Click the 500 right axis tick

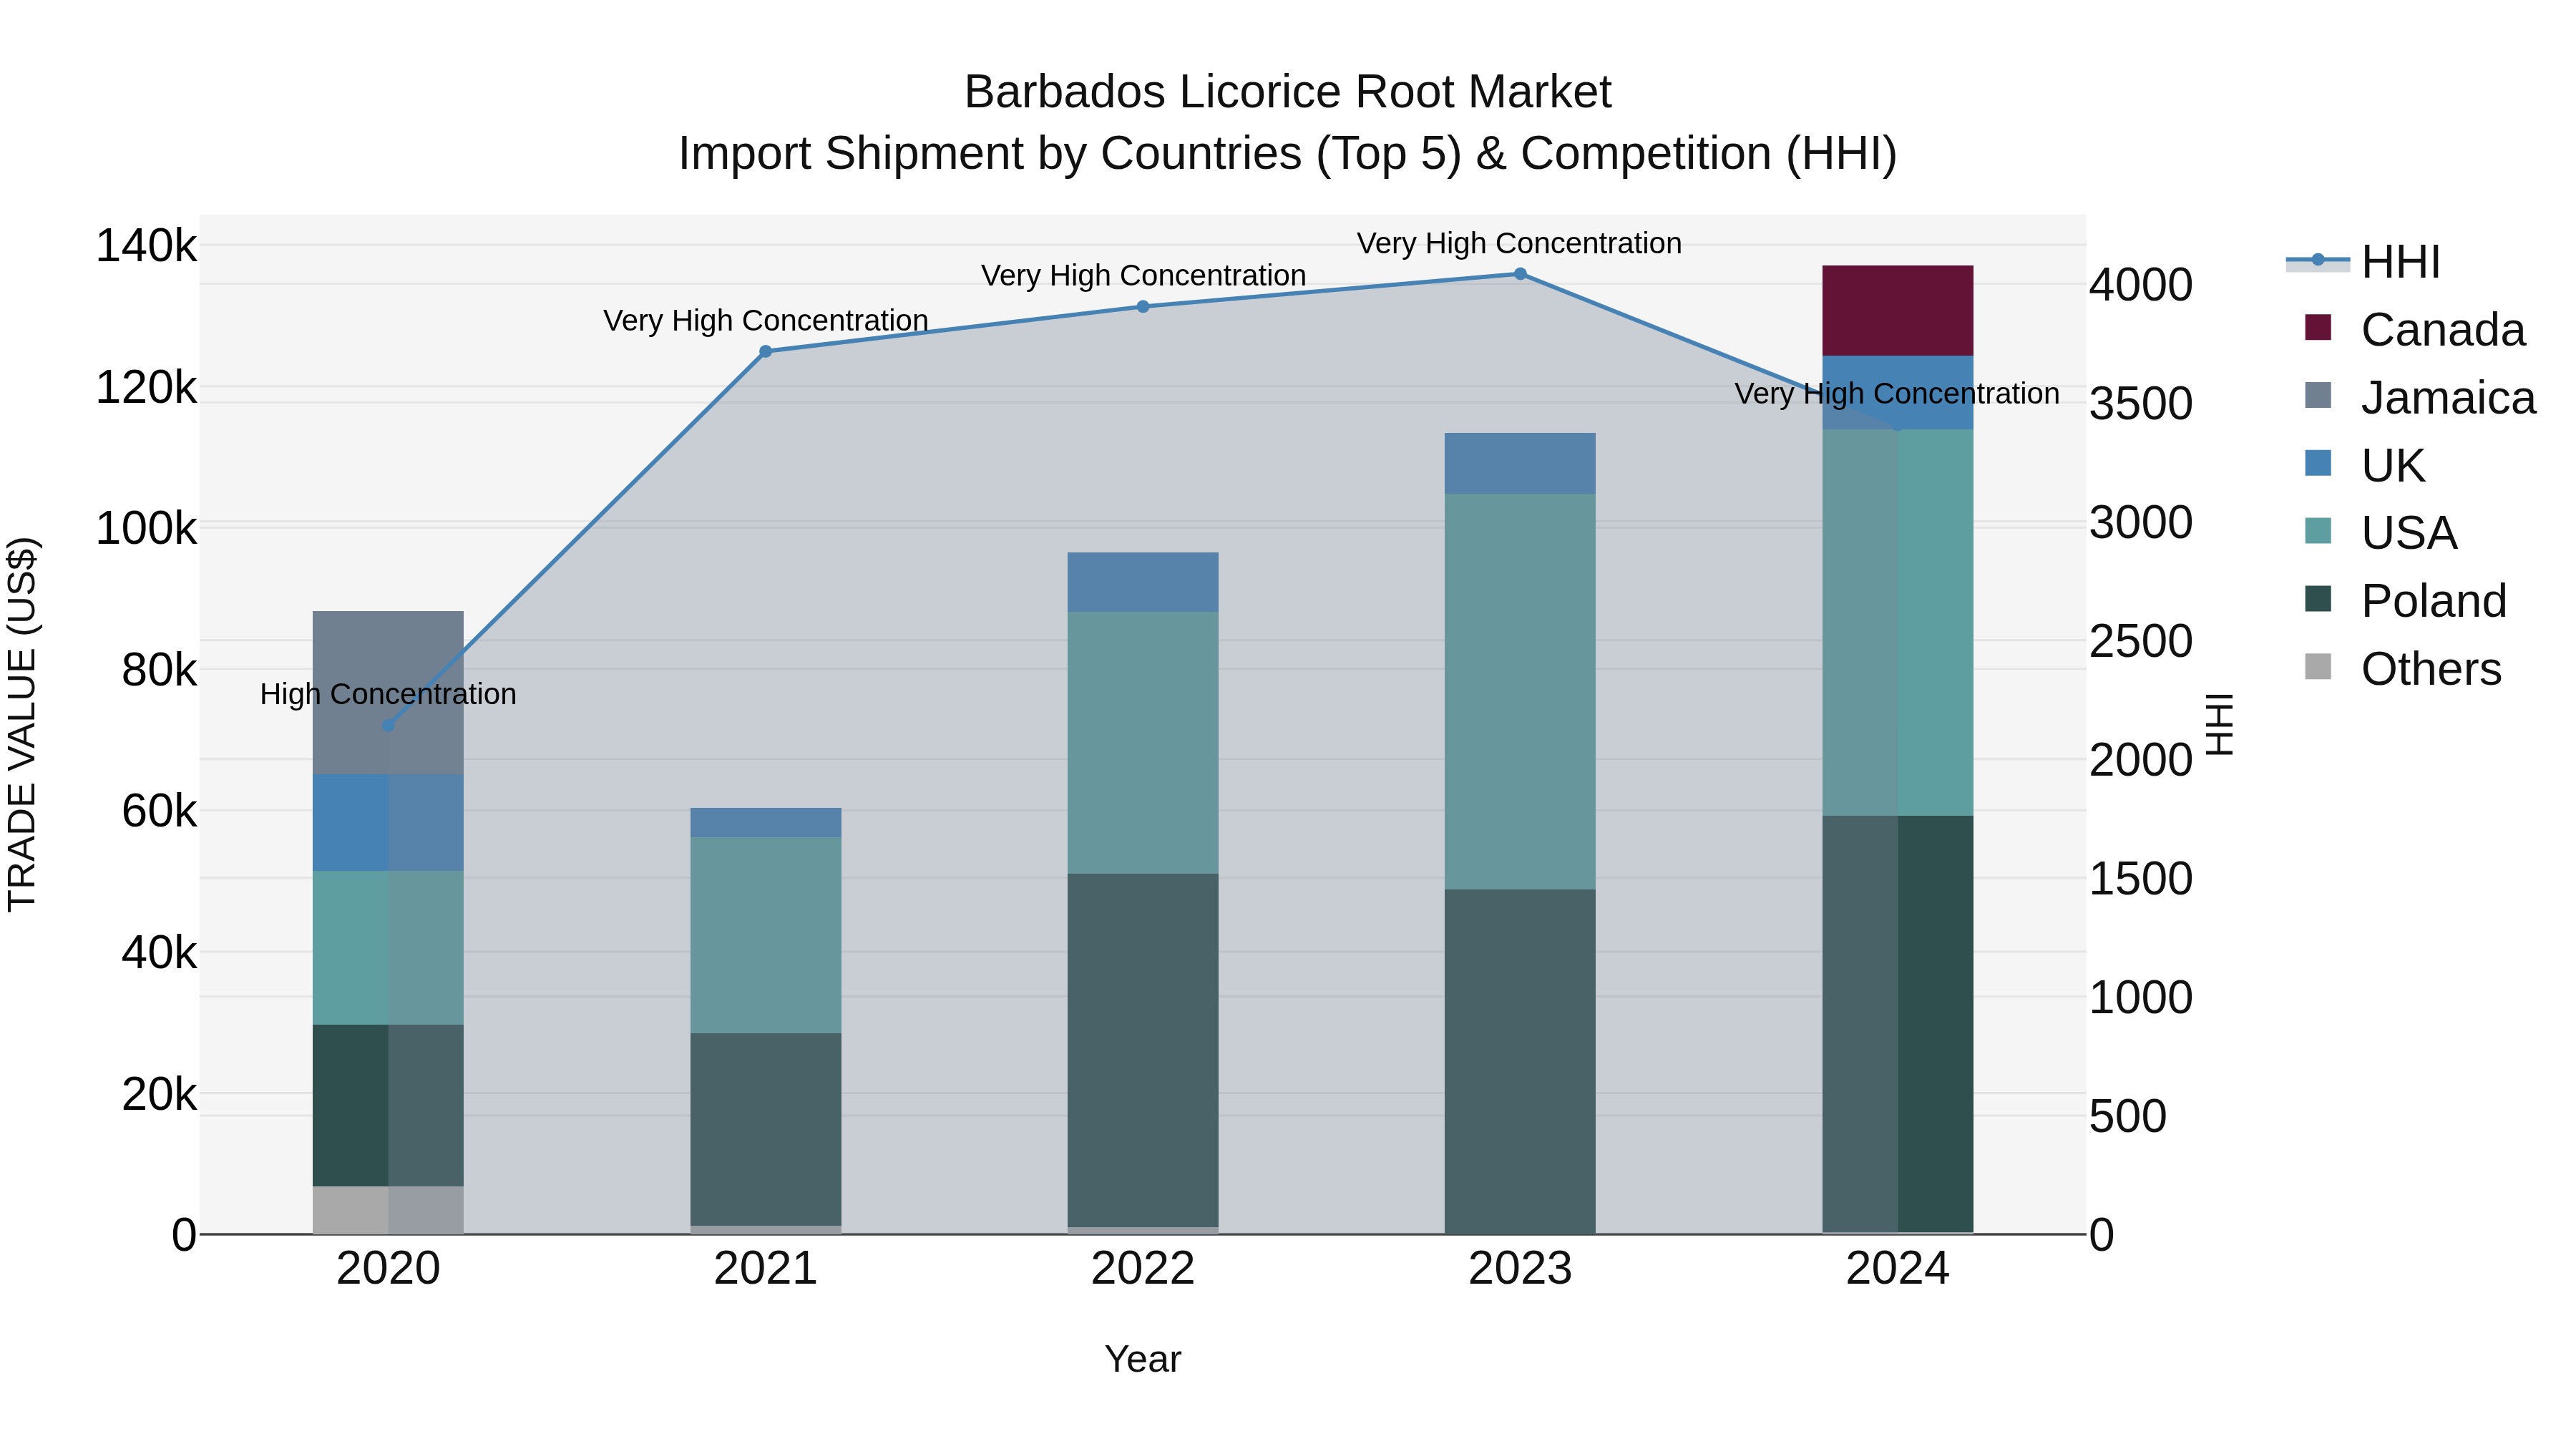coord(2128,1116)
